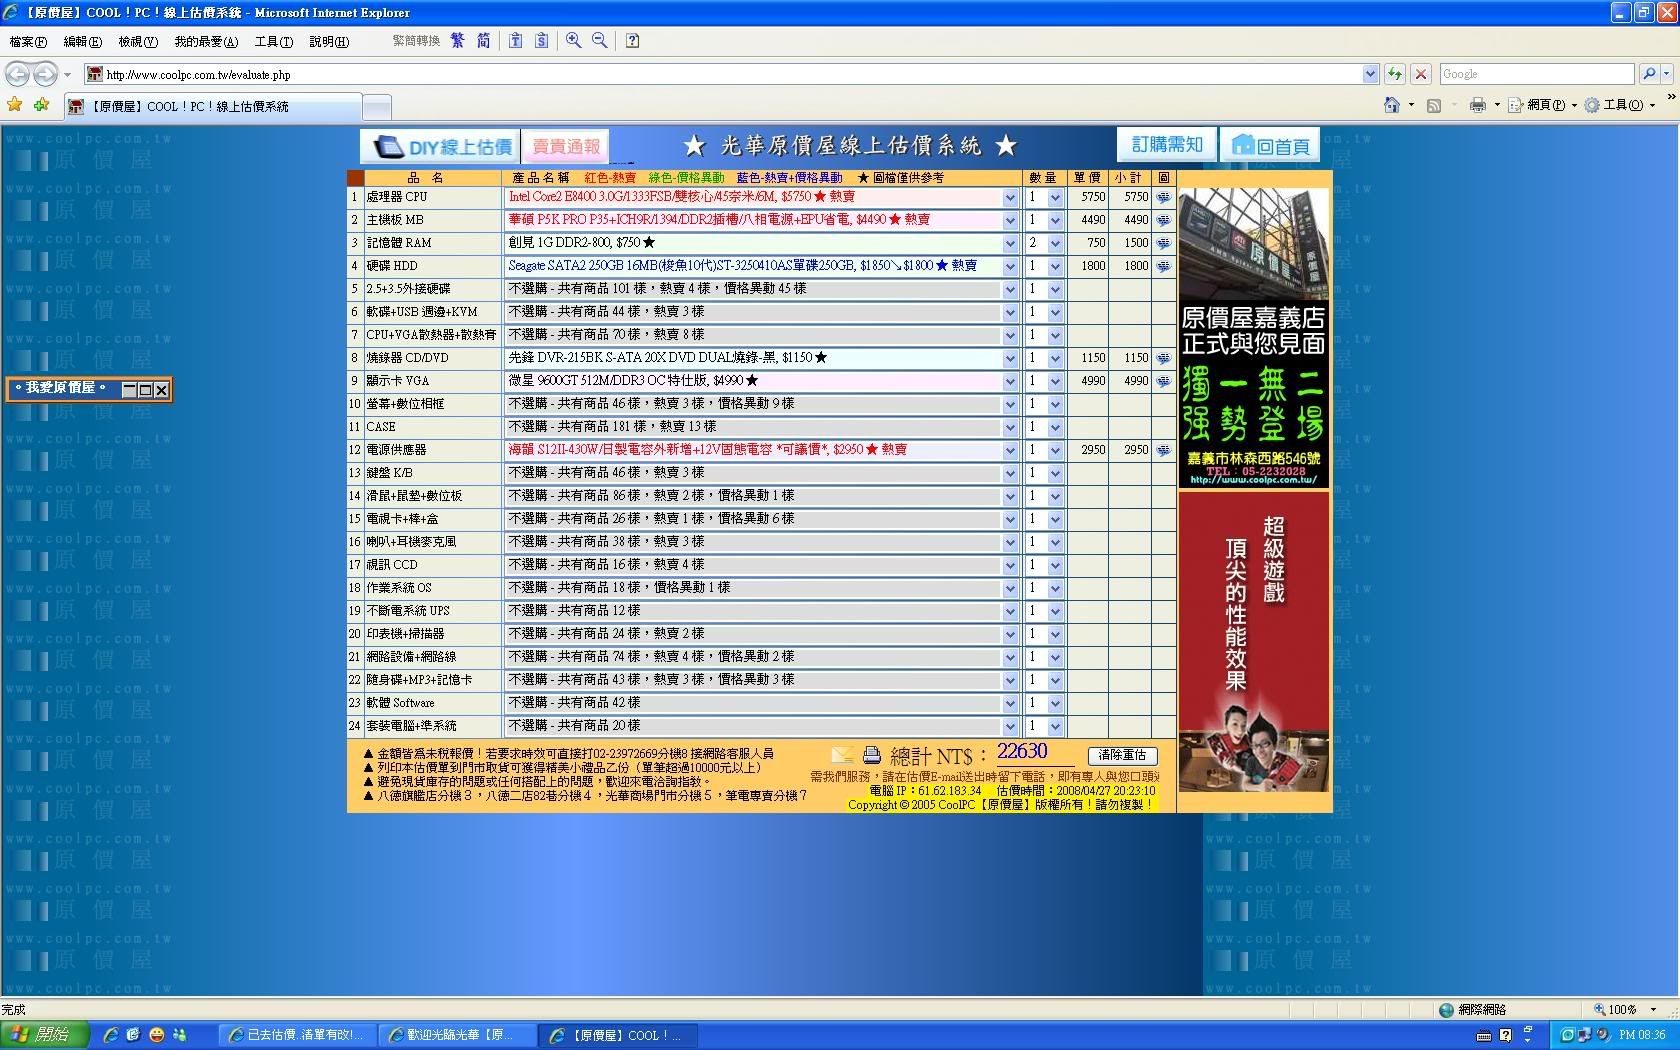Image resolution: width=1680 pixels, height=1050 pixels.
Task: Click the email envelope icon beside total
Action: click(x=843, y=756)
